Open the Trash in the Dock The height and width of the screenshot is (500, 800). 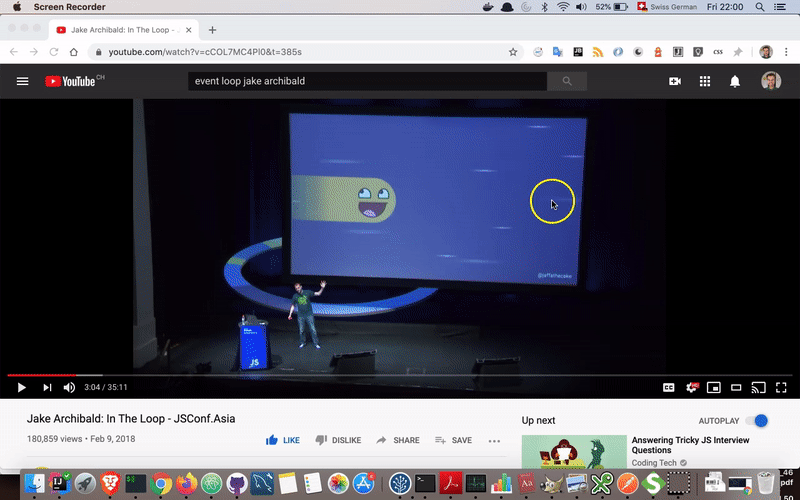click(765, 483)
